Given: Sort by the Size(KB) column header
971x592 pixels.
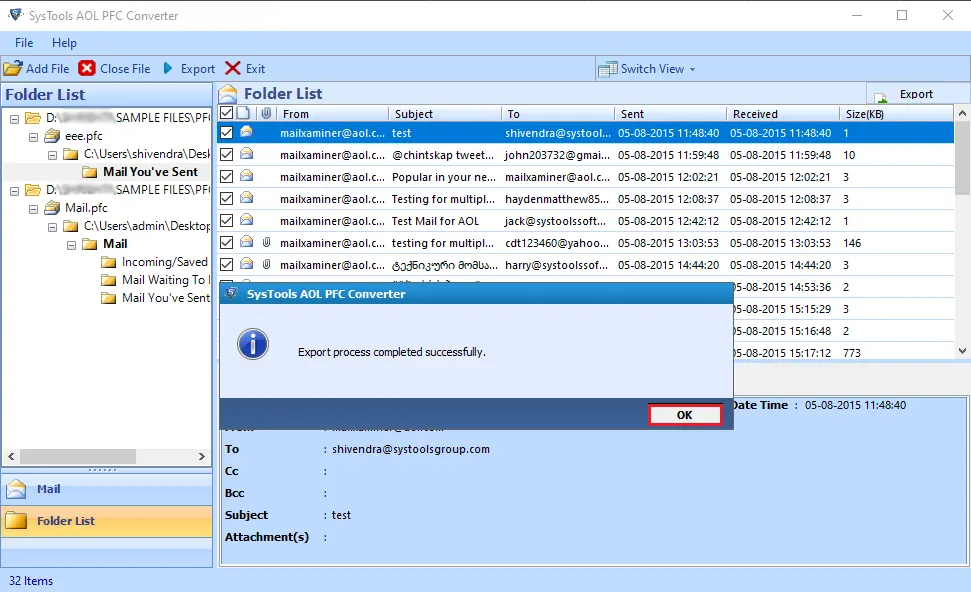Looking at the screenshot, I should (x=897, y=114).
